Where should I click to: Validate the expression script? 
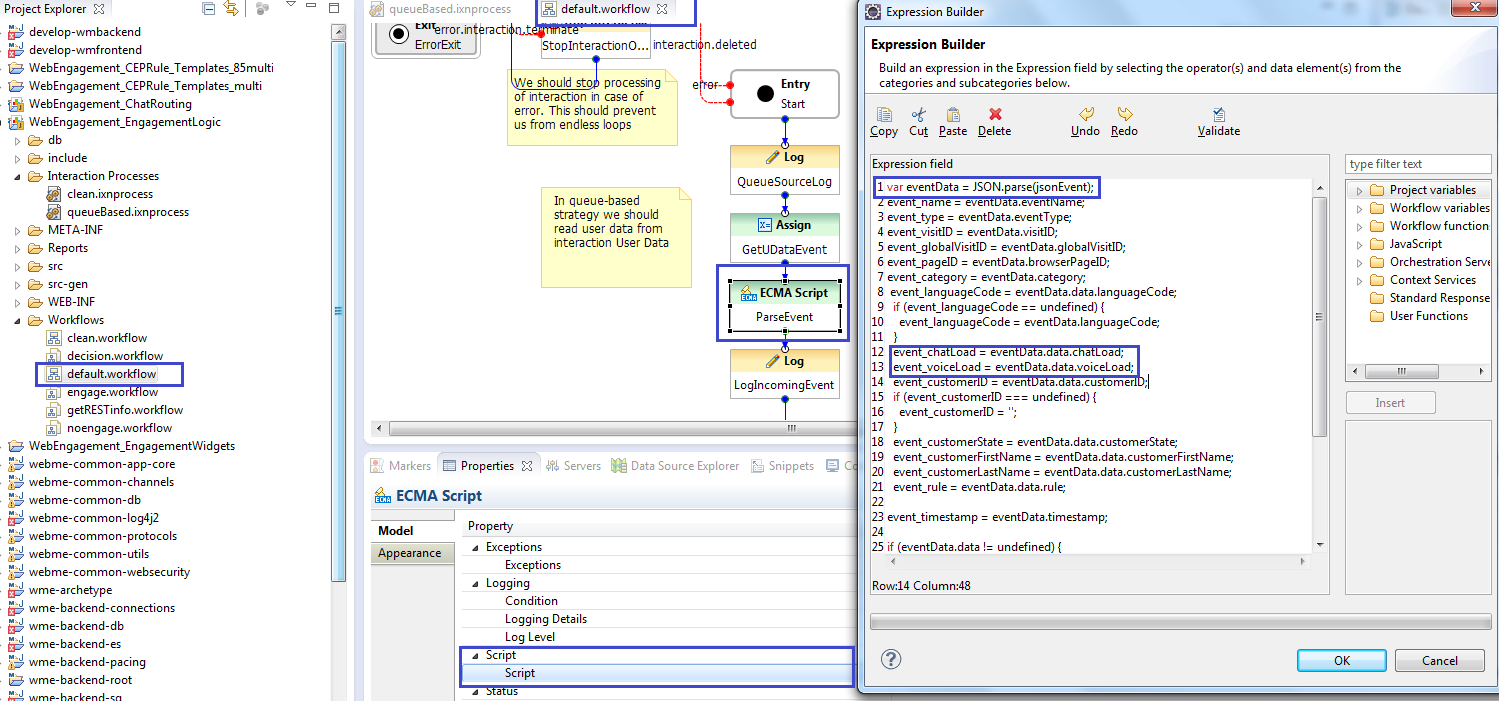coord(1218,115)
